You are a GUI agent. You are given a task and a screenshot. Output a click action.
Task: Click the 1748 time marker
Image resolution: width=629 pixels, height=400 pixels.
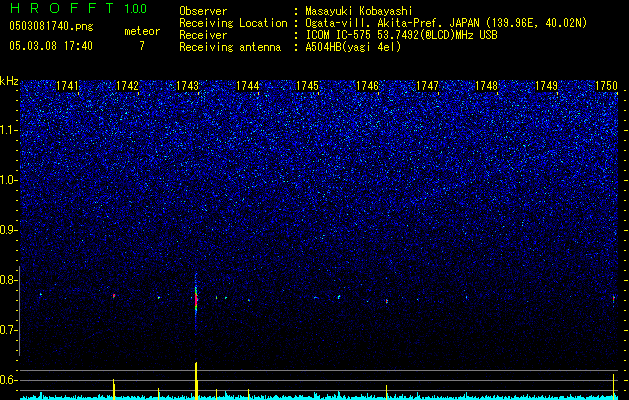pyautogui.click(x=486, y=86)
